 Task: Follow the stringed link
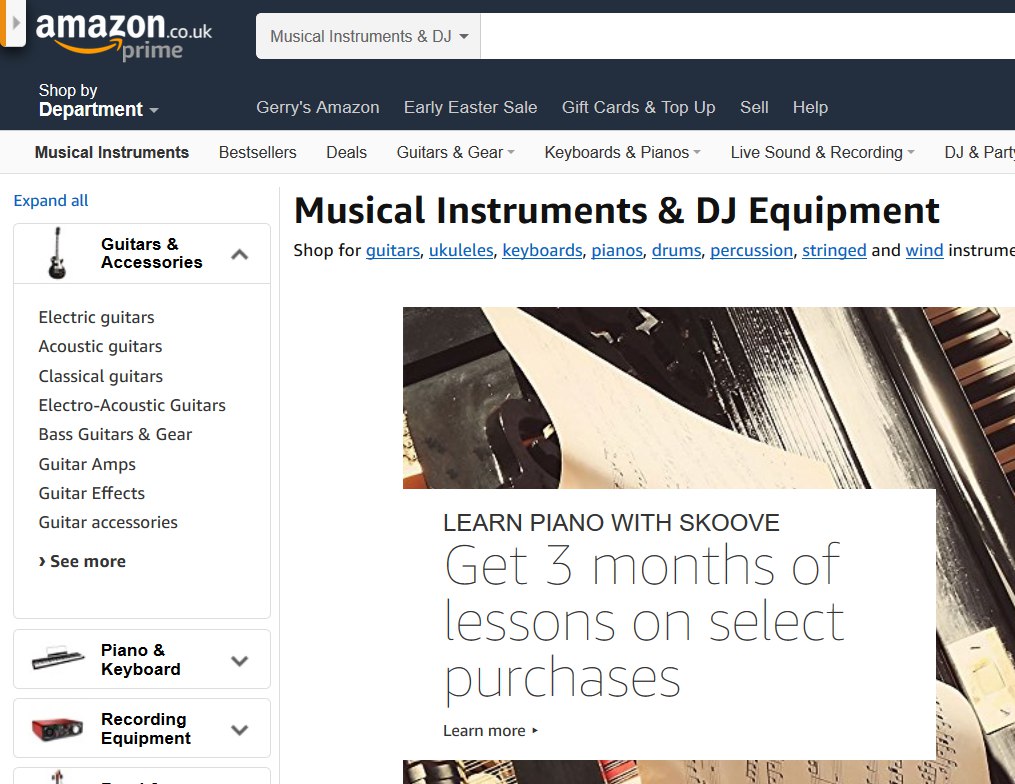coord(834,251)
